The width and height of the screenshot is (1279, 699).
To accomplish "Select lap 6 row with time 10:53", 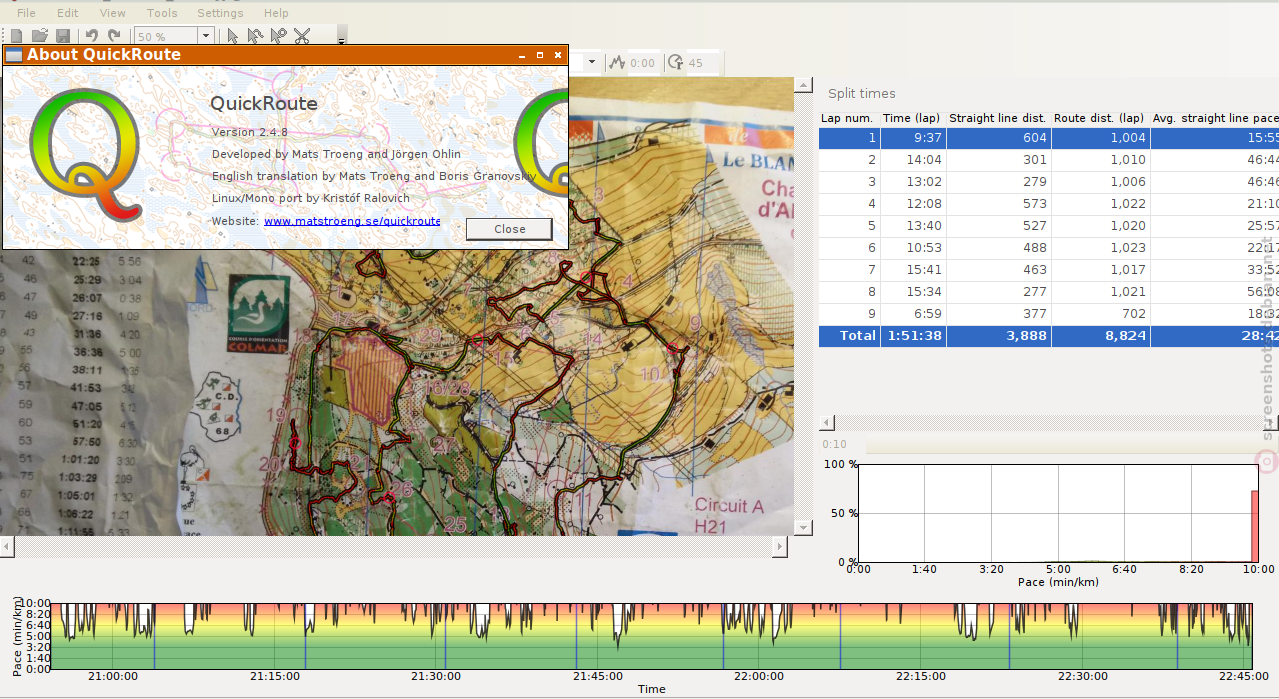I will (x=1049, y=248).
